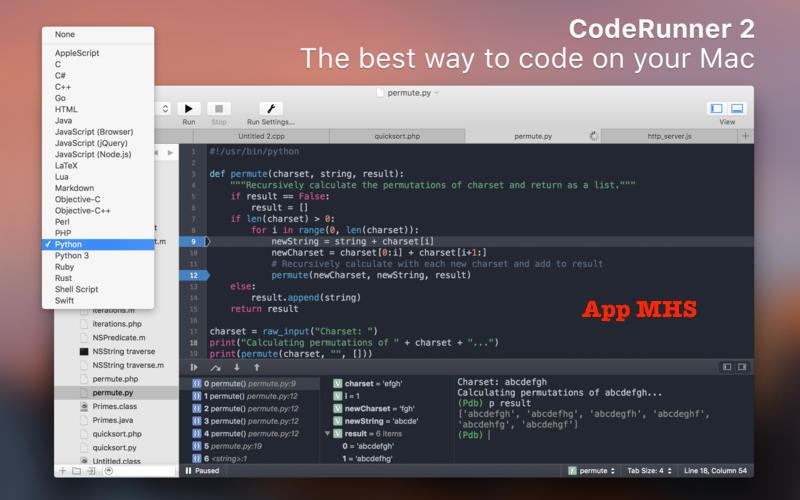Add new file with sidebar plus icon

click(x=62, y=471)
